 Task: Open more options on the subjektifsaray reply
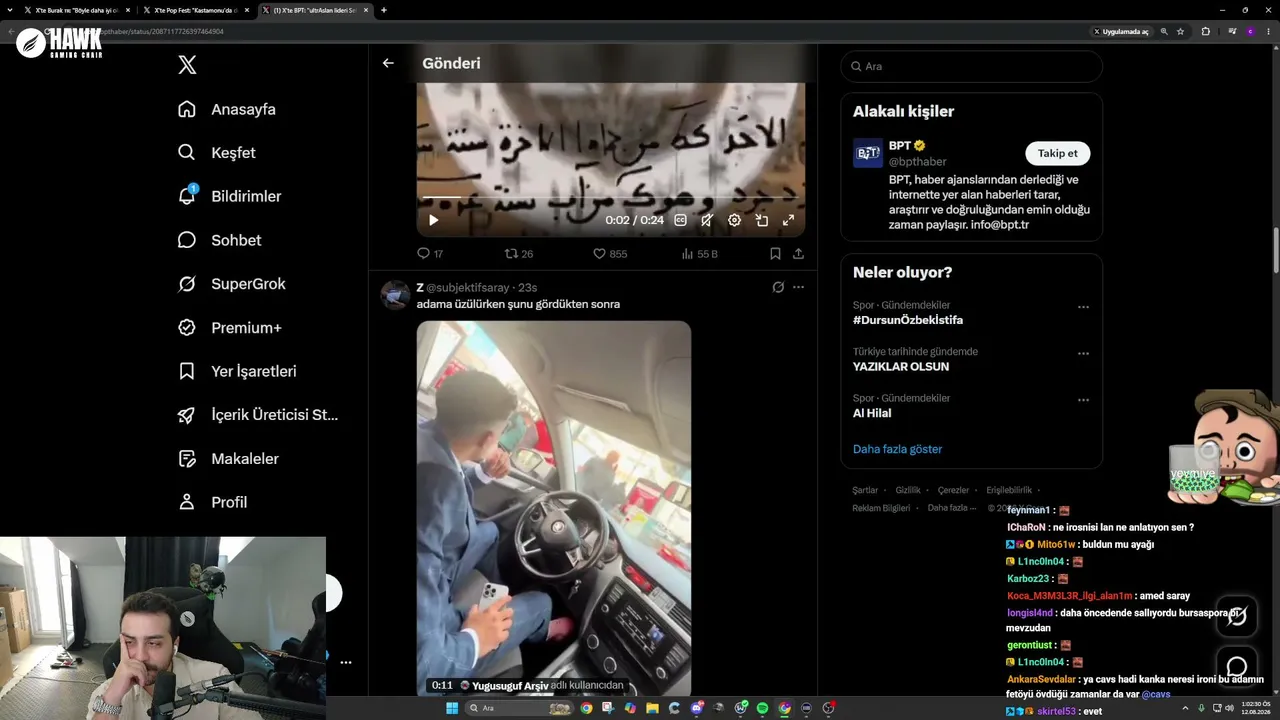click(798, 287)
